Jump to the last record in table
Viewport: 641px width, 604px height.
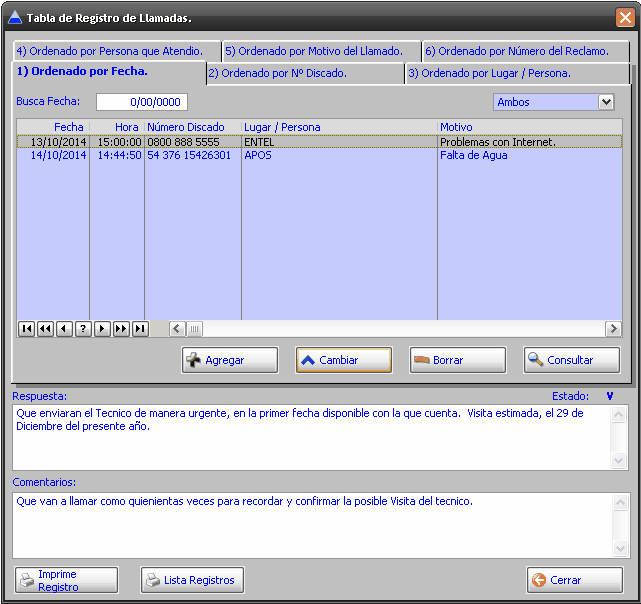pyautogui.click(x=140, y=329)
